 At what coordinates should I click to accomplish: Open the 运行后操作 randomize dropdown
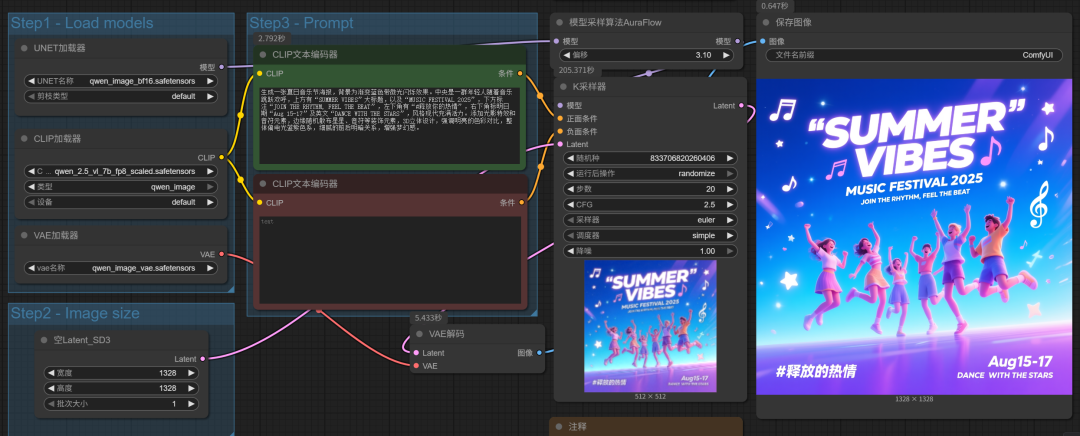click(x=650, y=174)
